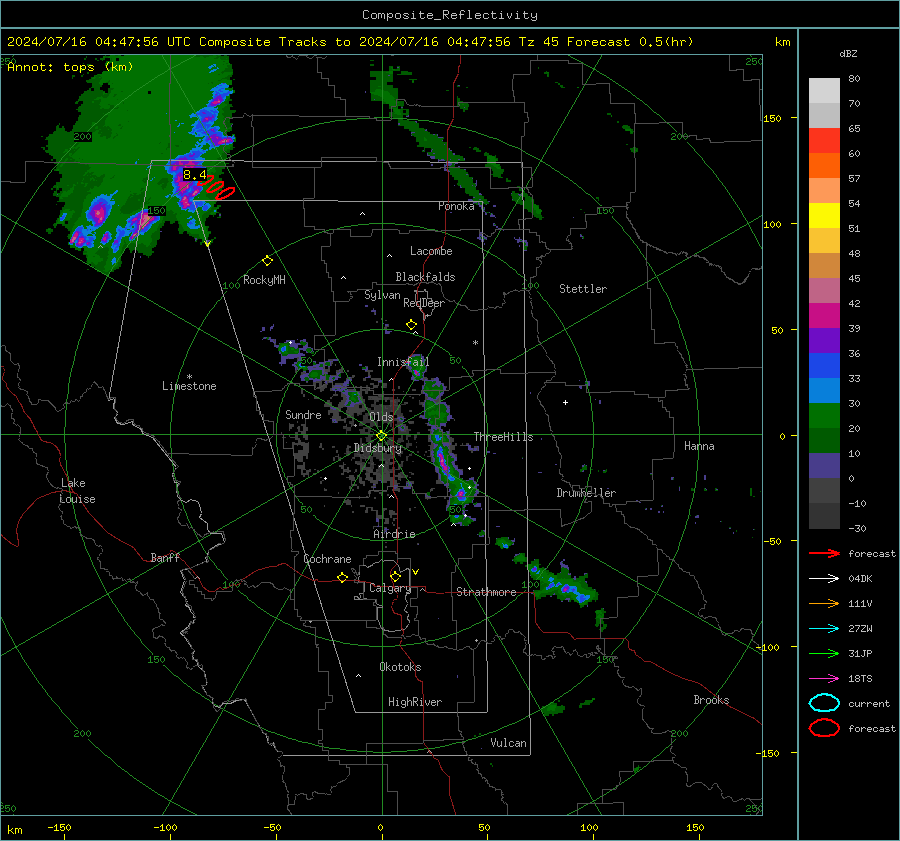Click the Banff label
This screenshot has width=900, height=841.
[x=165, y=558]
